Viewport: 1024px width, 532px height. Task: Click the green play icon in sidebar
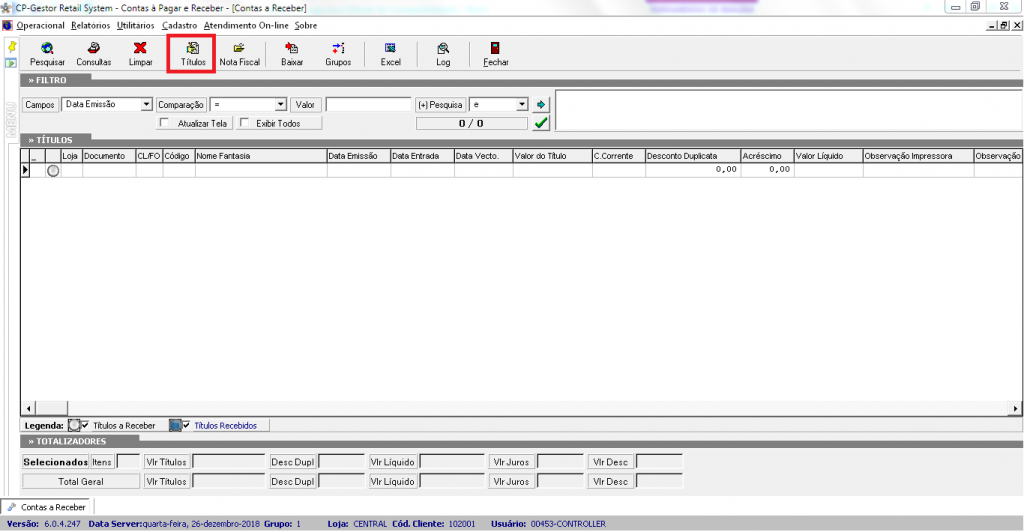[11, 63]
